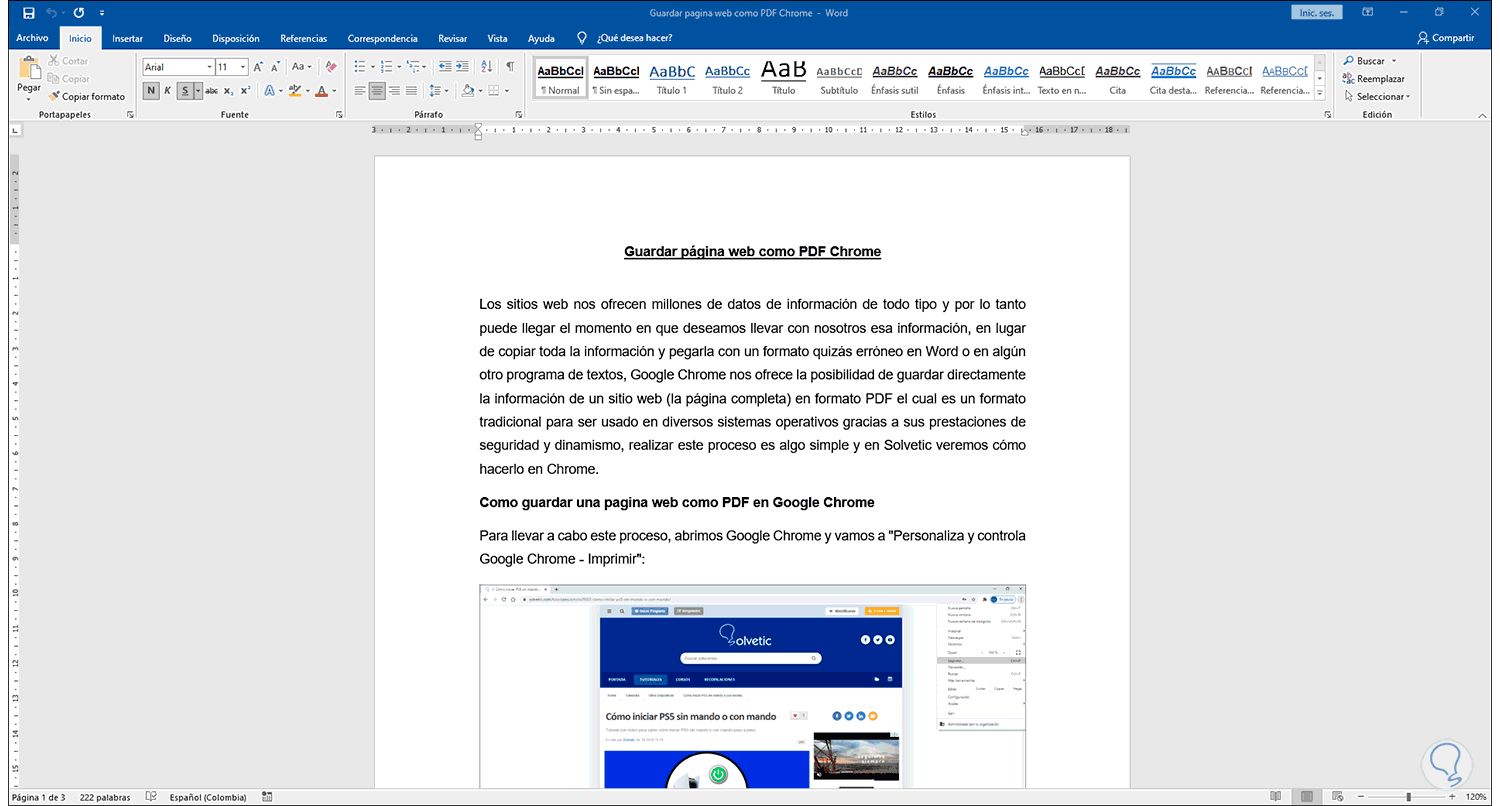
Task: Go to the Referencias tab
Action: pyautogui.click(x=303, y=38)
